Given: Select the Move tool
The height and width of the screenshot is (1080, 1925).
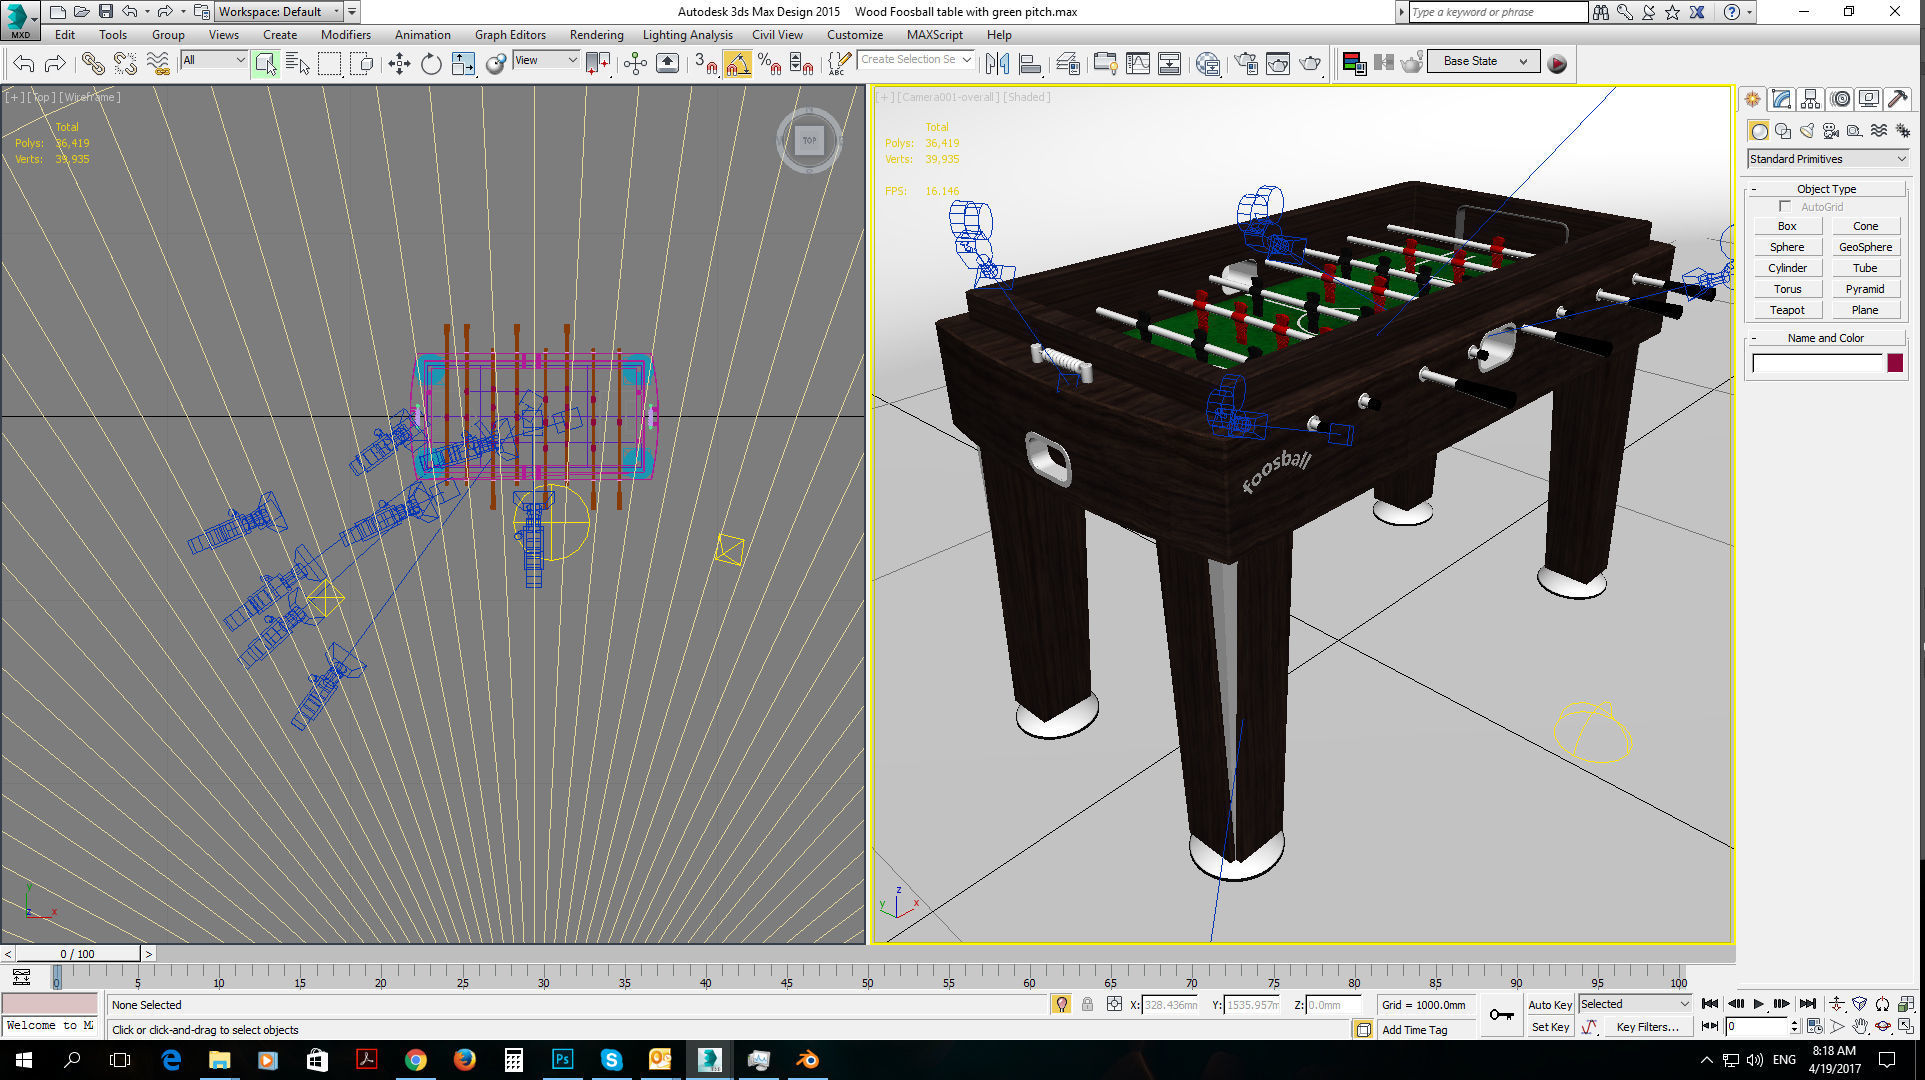Looking at the screenshot, I should [399, 64].
